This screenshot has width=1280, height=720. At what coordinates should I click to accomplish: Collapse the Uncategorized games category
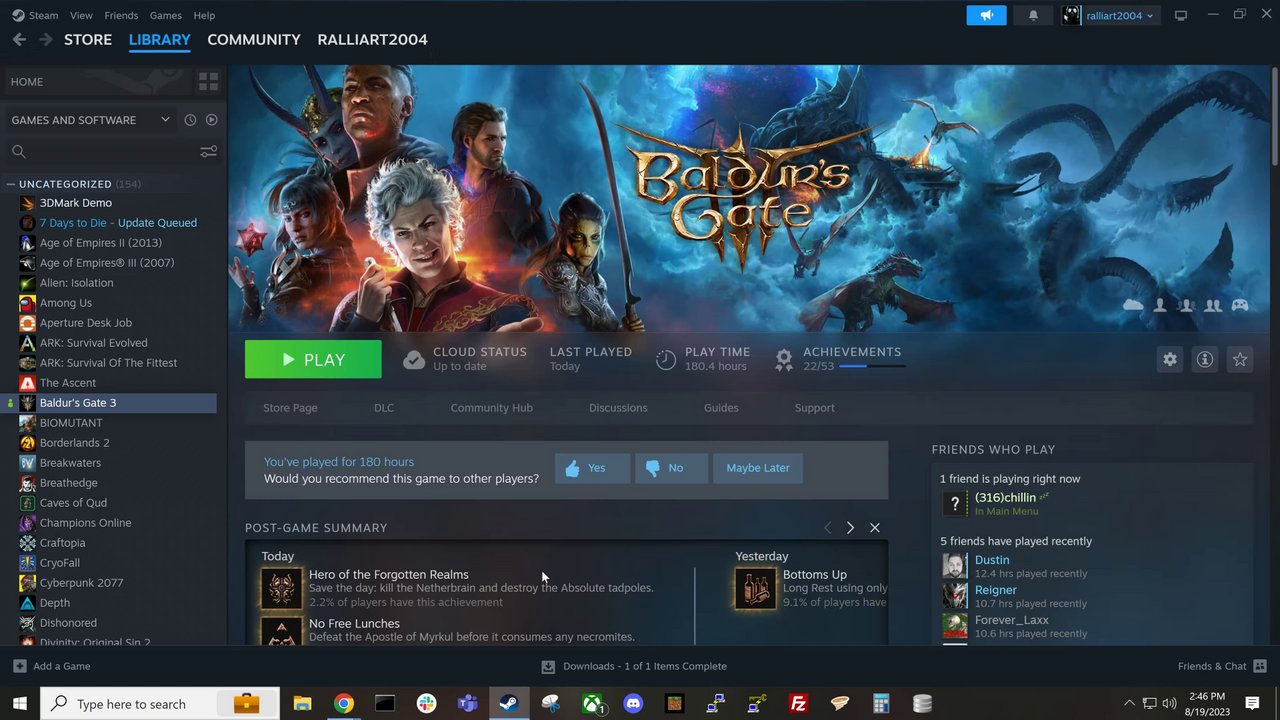[x=10, y=184]
